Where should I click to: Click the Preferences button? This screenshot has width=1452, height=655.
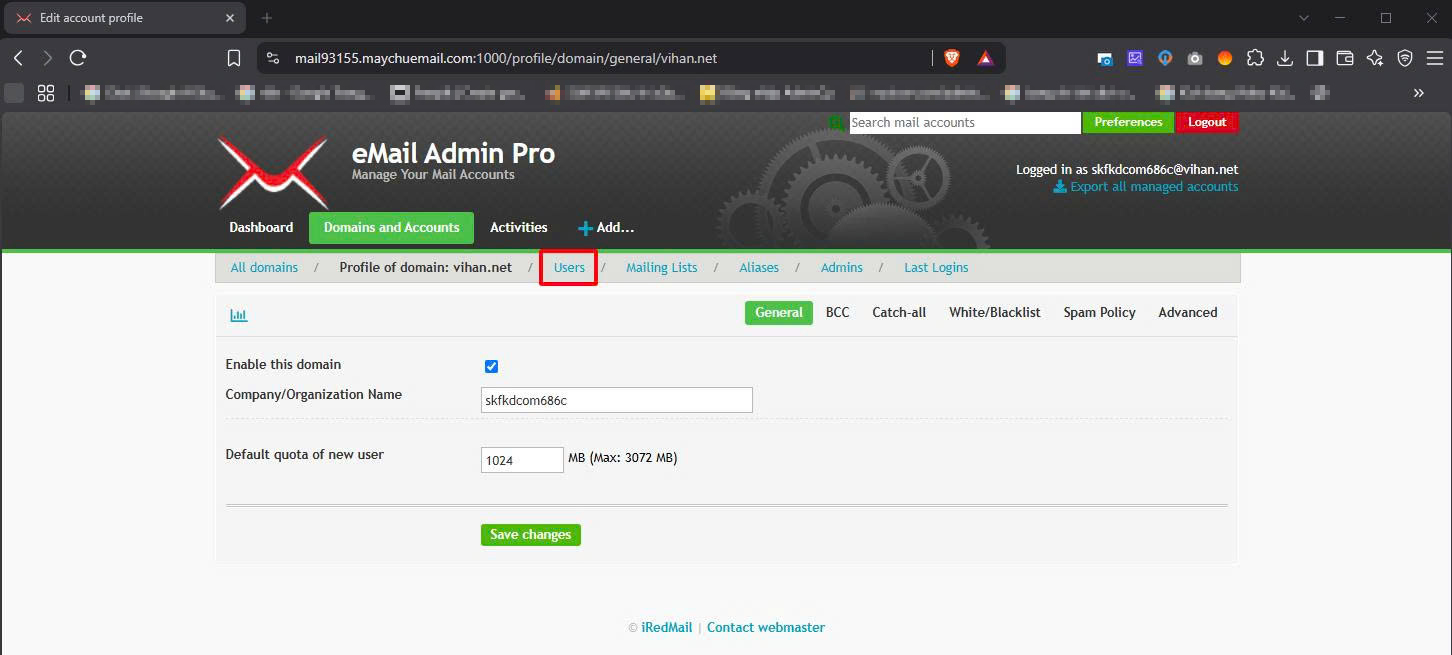click(1128, 122)
